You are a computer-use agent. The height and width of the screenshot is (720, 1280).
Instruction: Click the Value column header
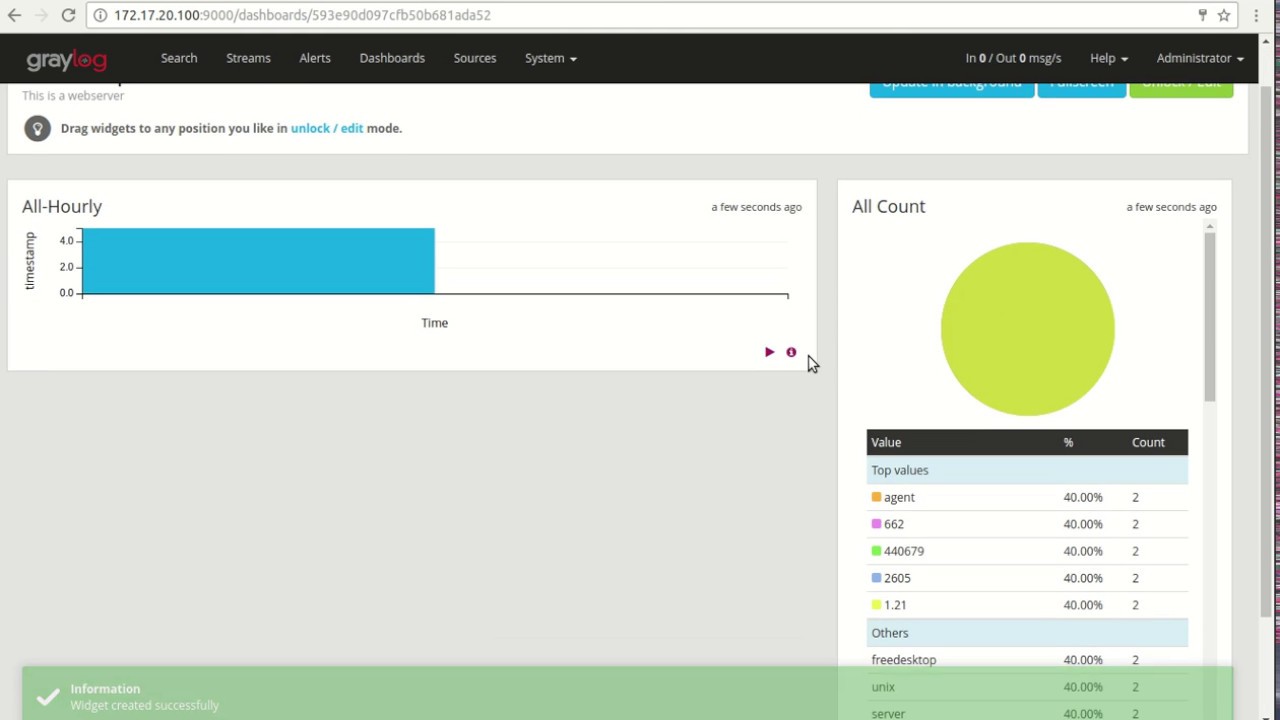(886, 442)
